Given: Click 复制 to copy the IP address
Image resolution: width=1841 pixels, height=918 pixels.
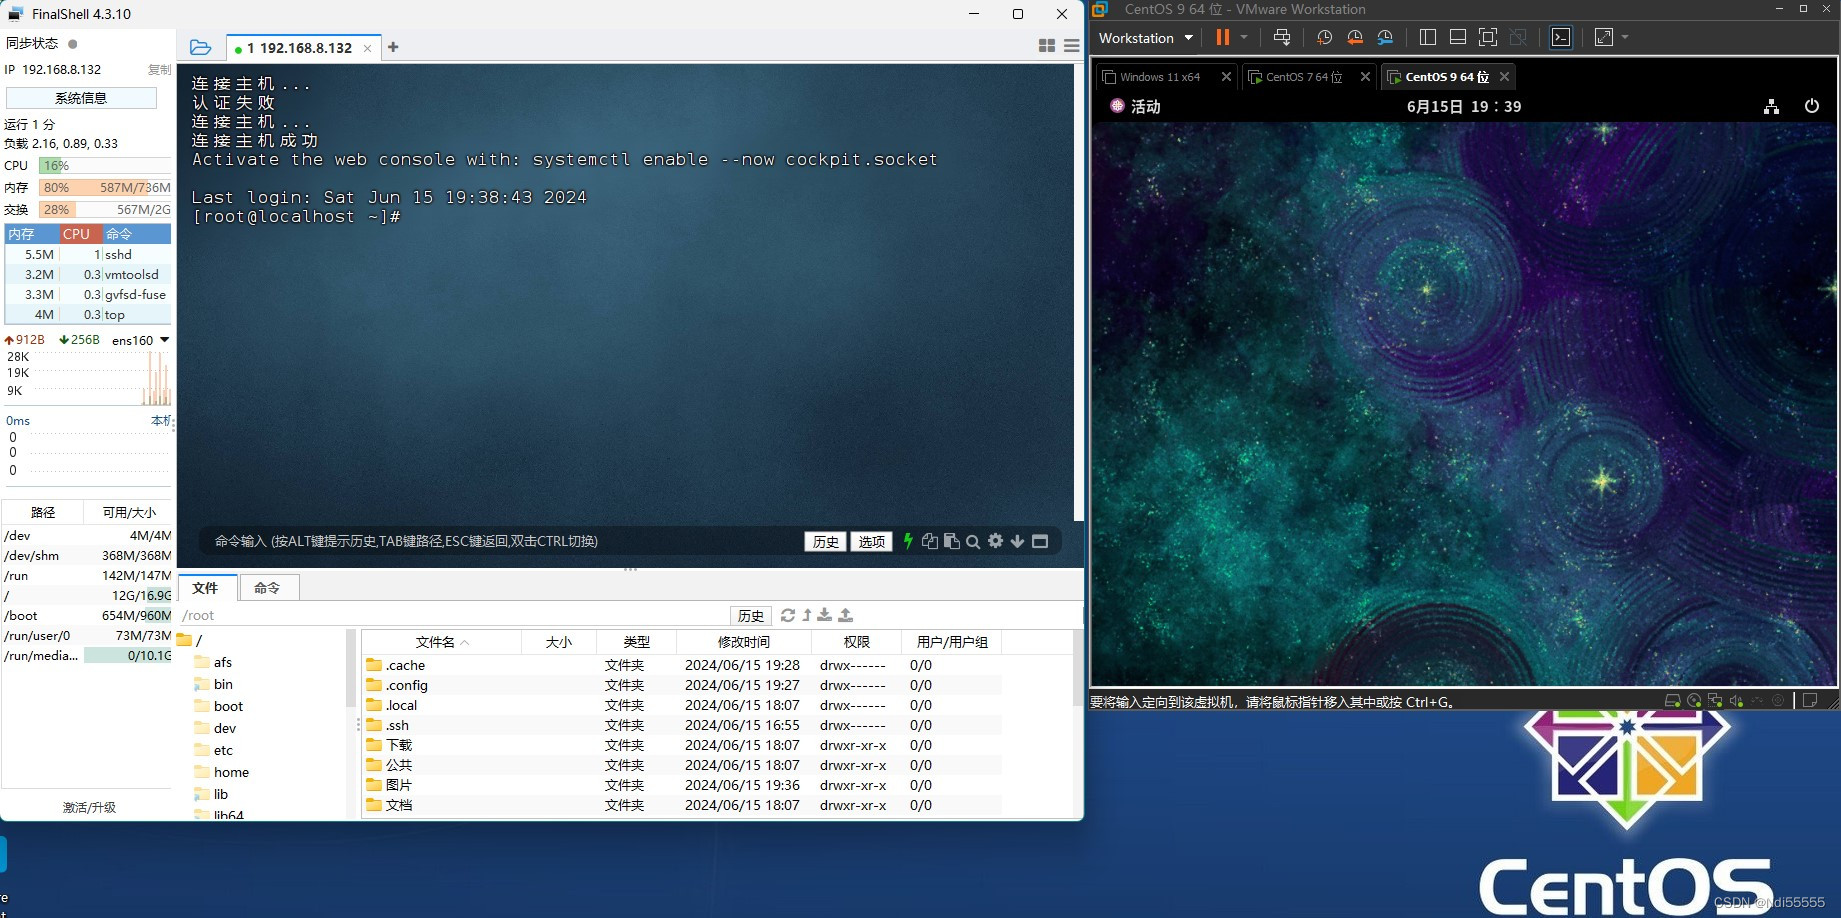Looking at the screenshot, I should (x=161, y=69).
